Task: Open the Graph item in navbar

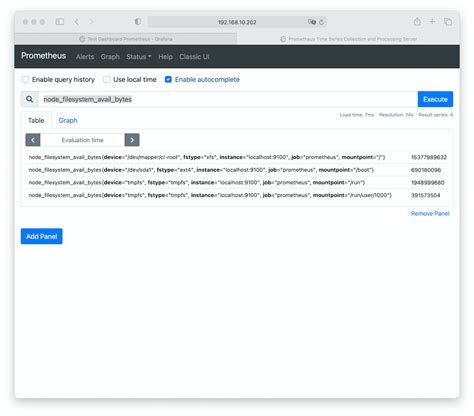Action: pyautogui.click(x=110, y=57)
